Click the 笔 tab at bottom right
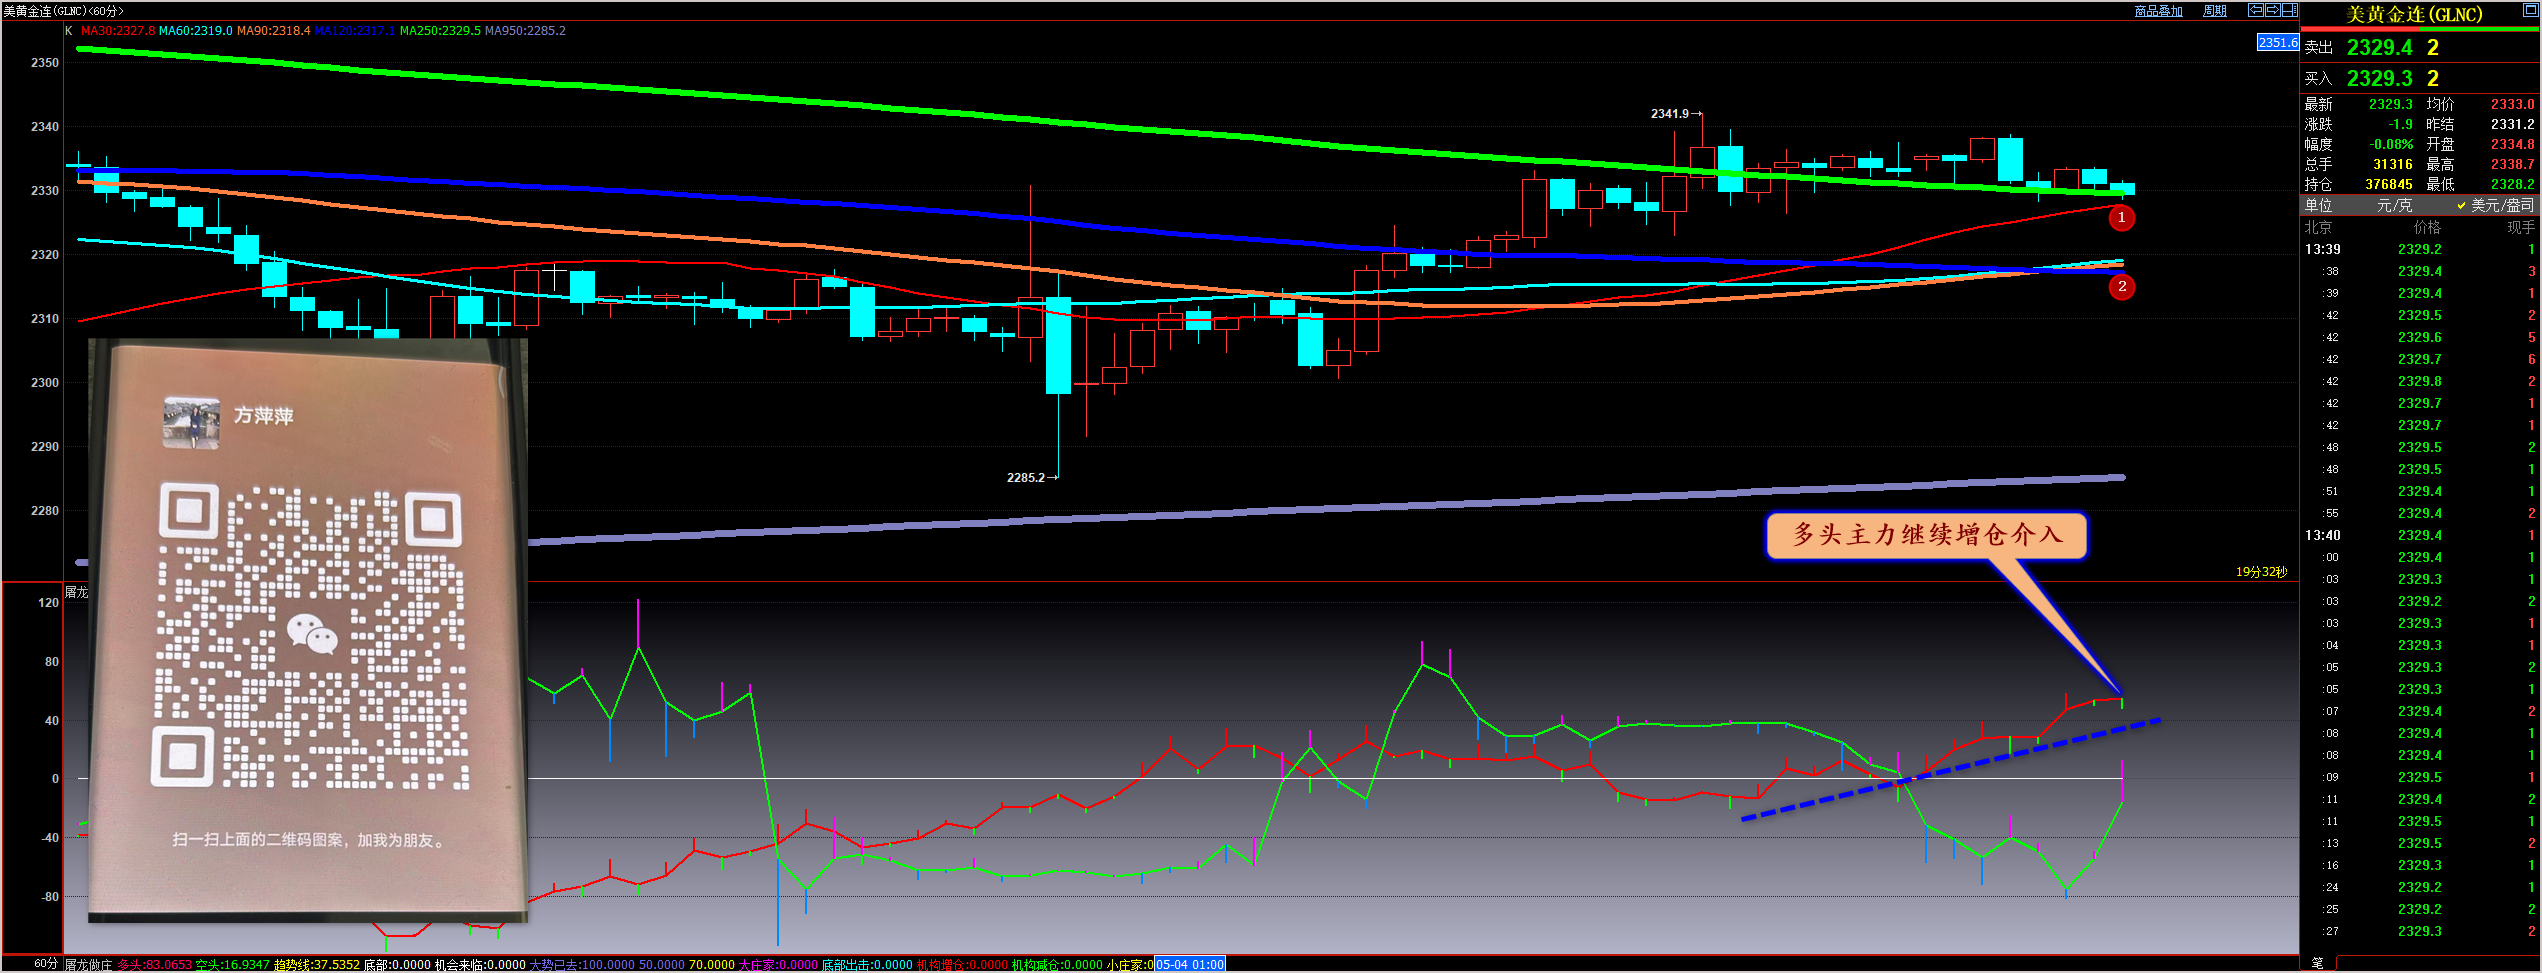The height and width of the screenshot is (973, 2542). click(x=2318, y=963)
